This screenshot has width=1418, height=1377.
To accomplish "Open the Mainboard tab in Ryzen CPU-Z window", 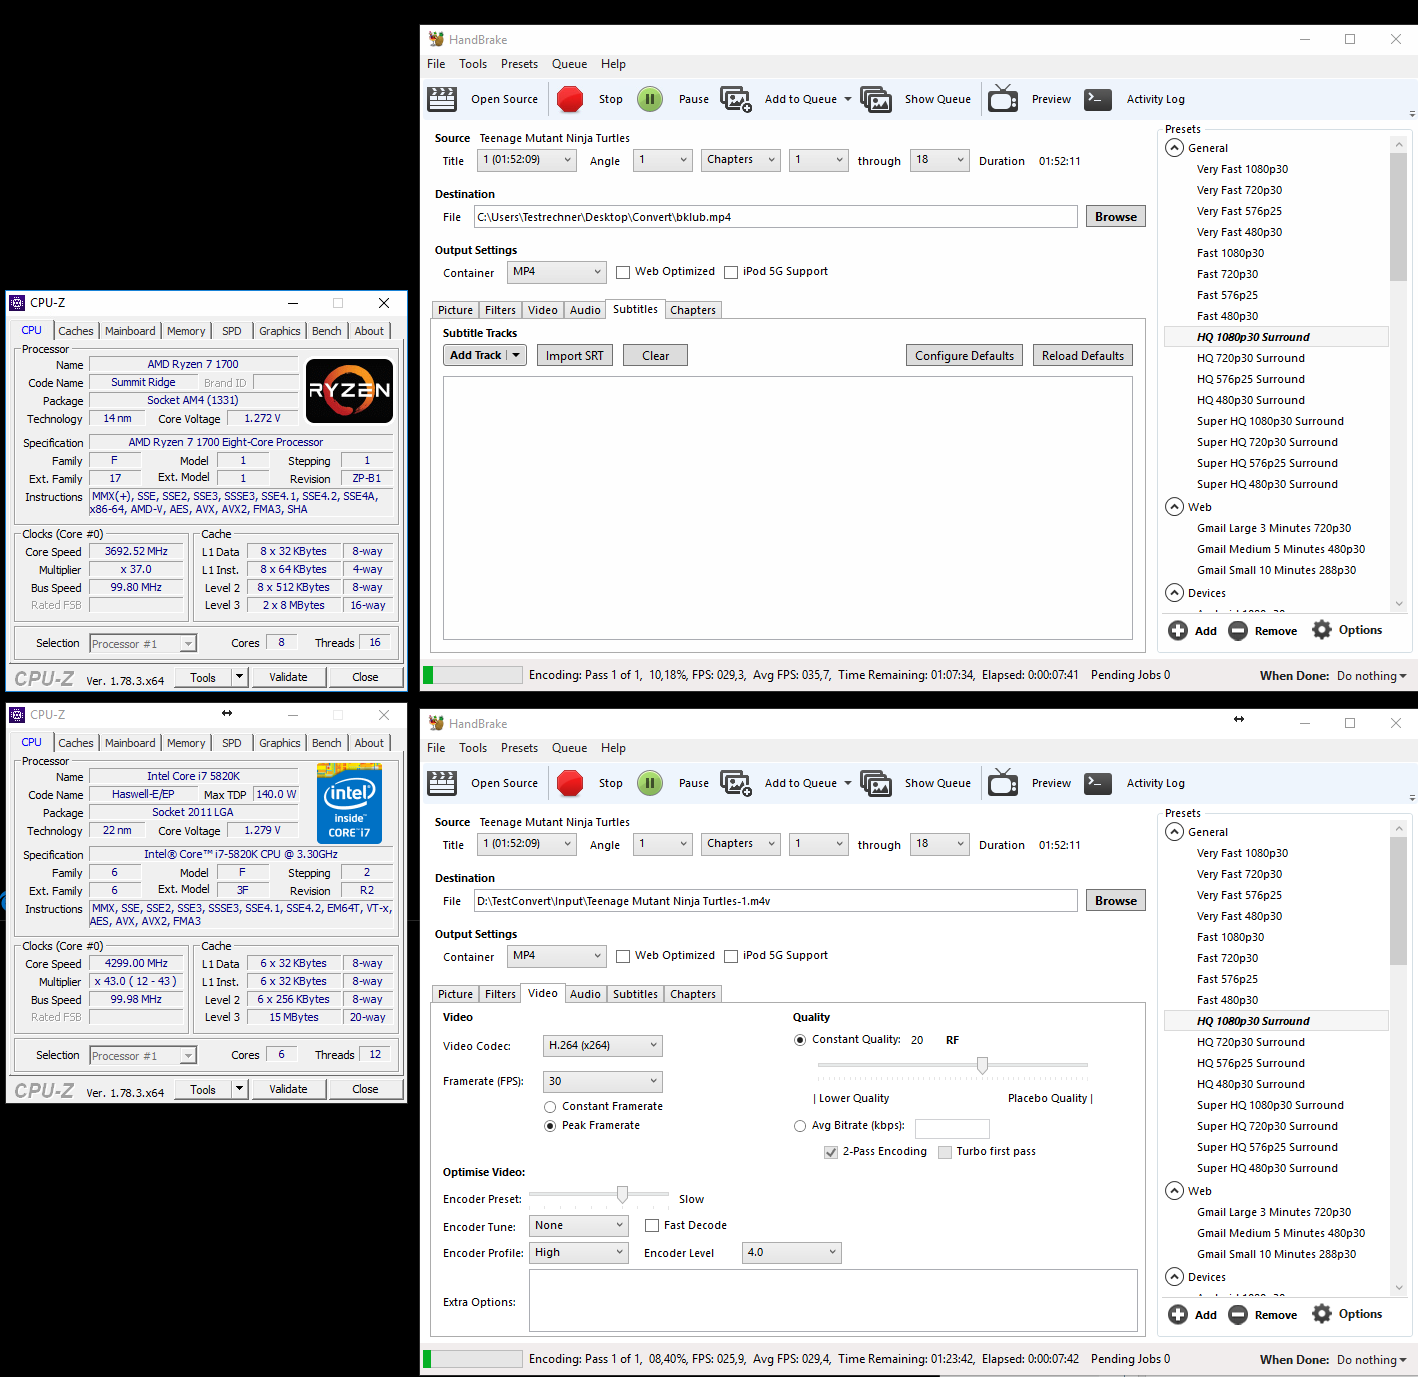I will 130,331.
